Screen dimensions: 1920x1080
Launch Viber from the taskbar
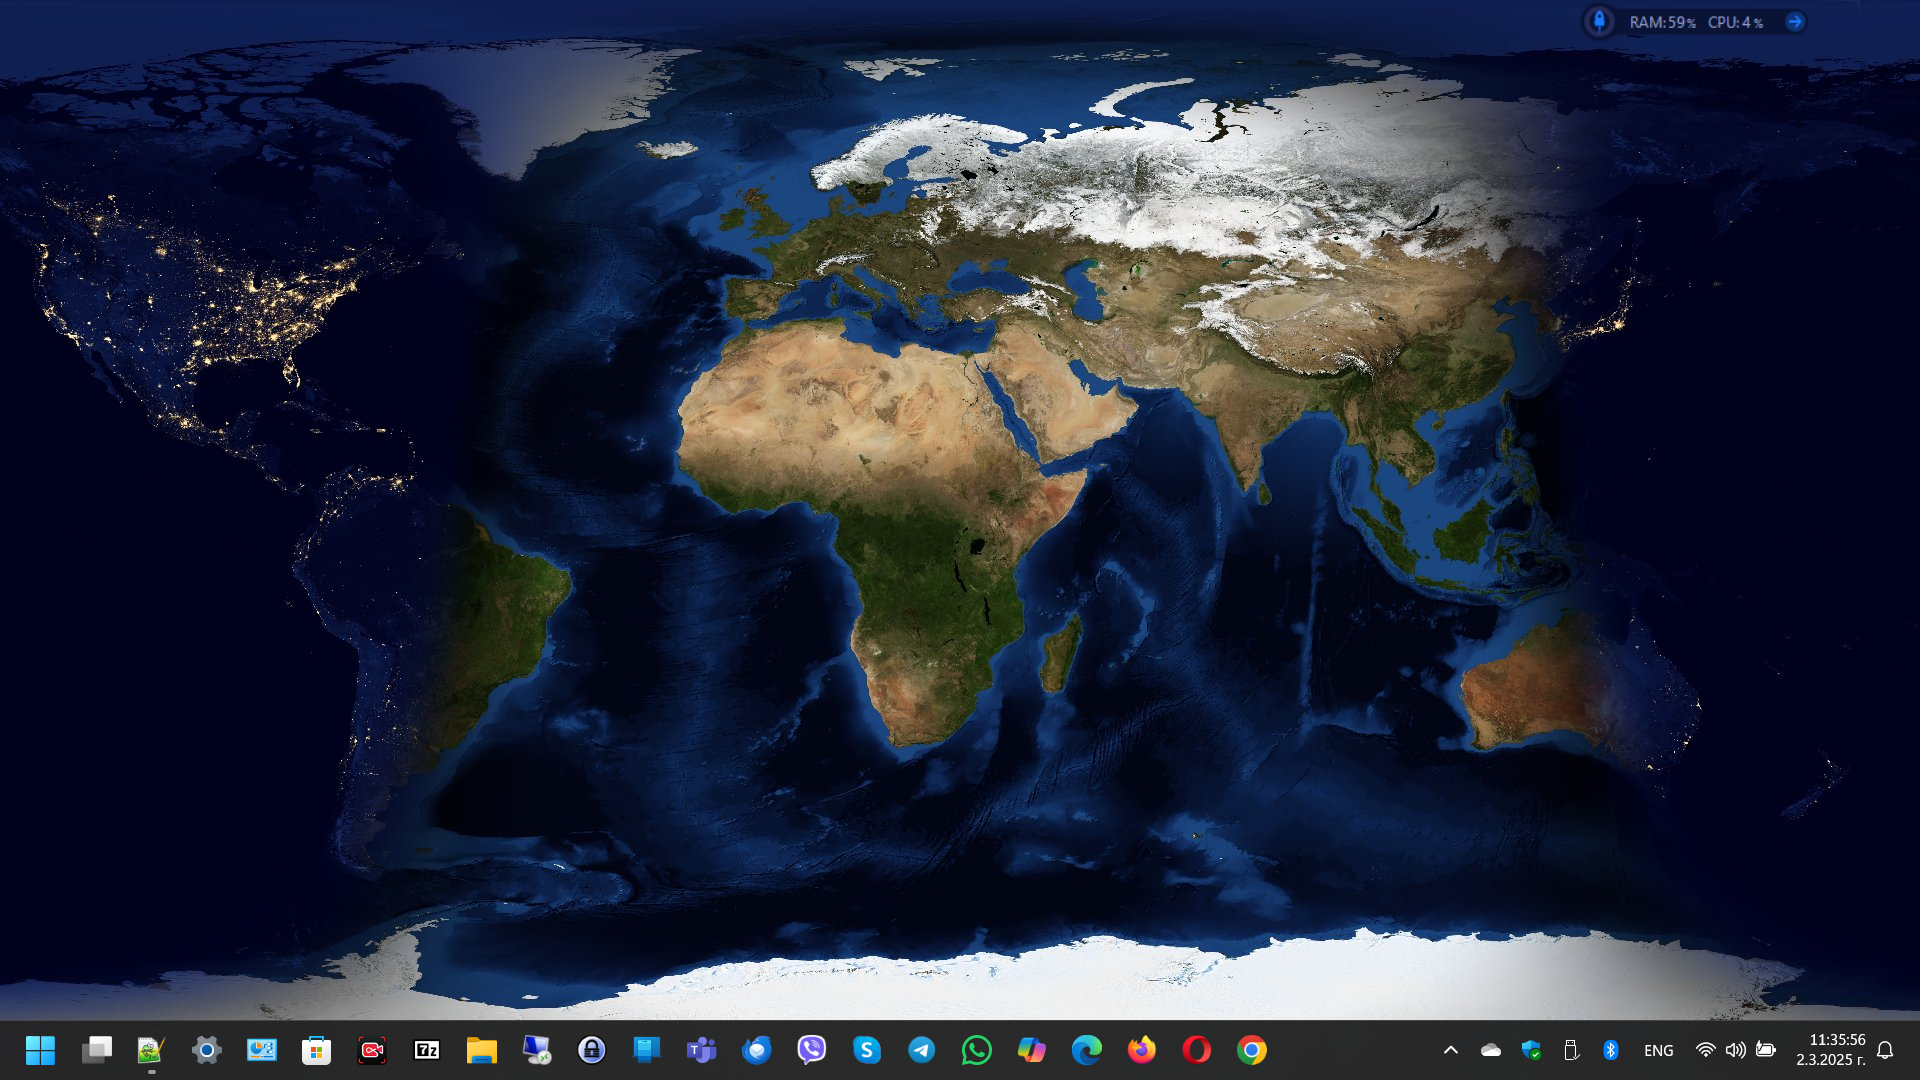tap(812, 1050)
